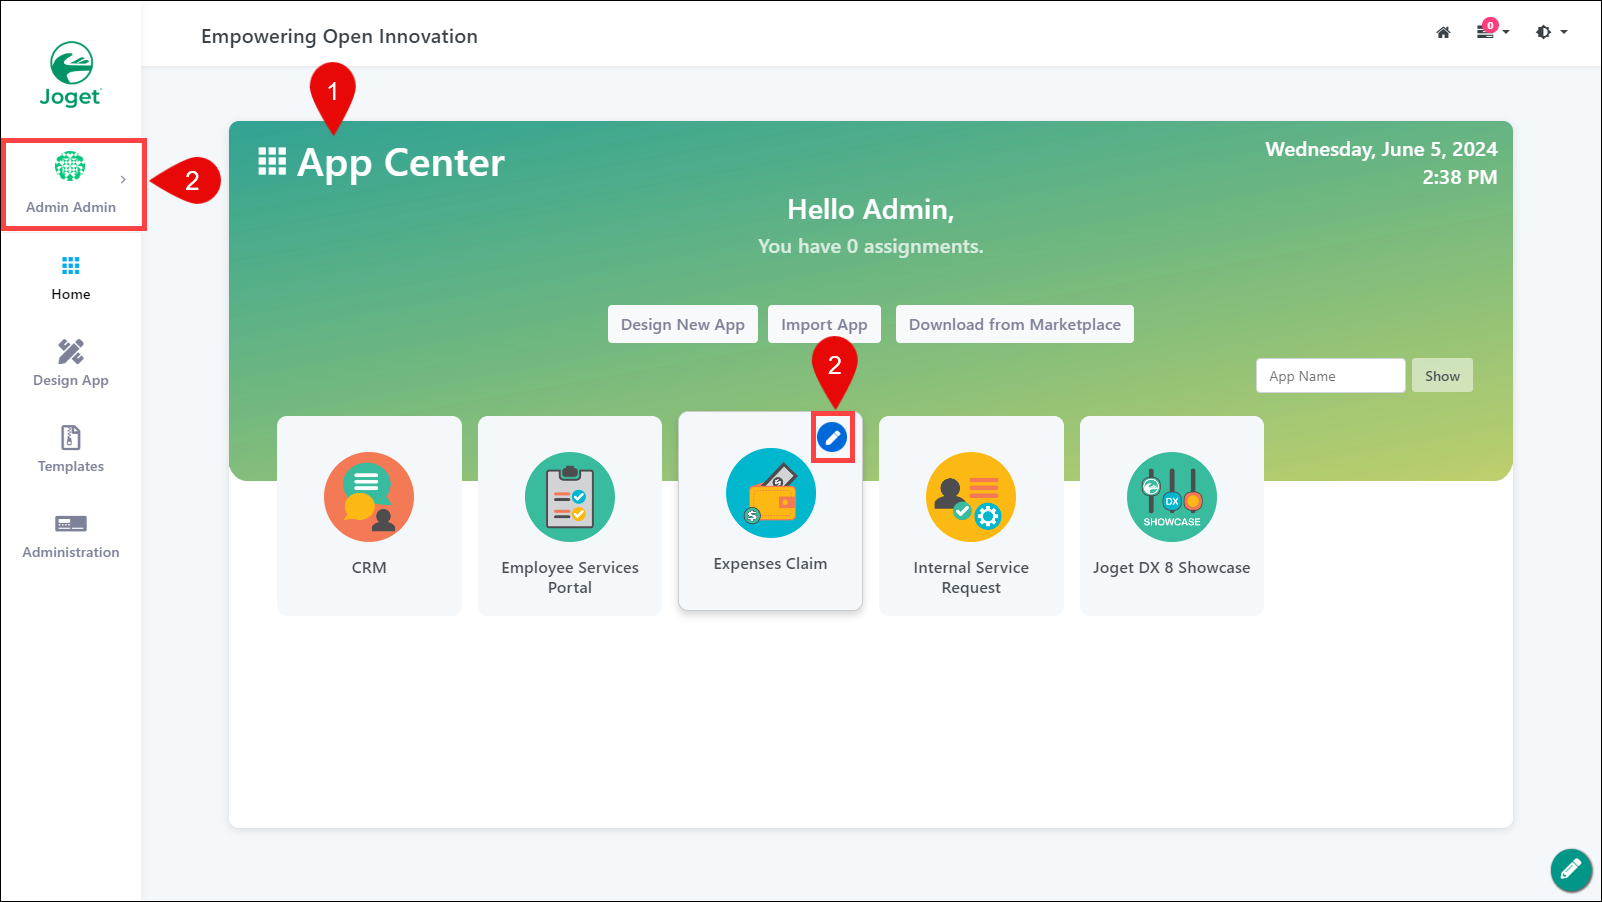Click Import App button
The height and width of the screenshot is (902, 1602).
[x=824, y=324]
